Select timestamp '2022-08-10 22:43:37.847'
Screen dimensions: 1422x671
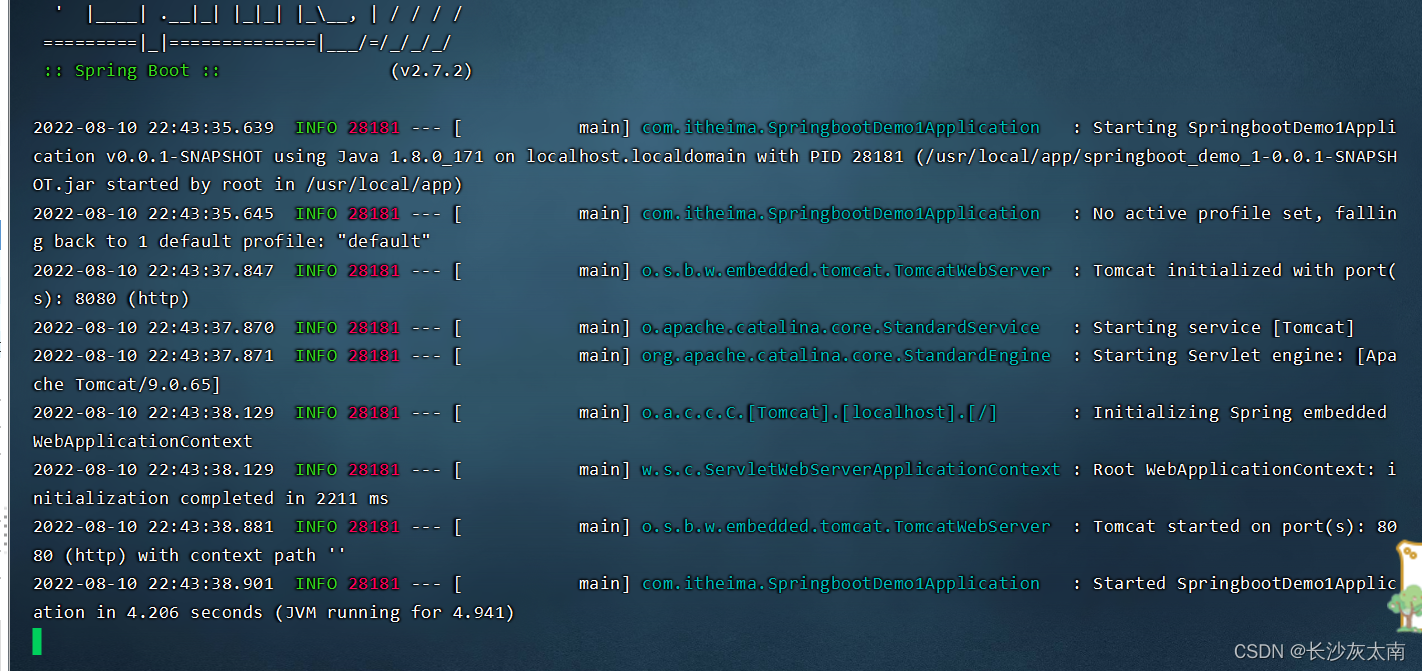pyautogui.click(x=153, y=270)
